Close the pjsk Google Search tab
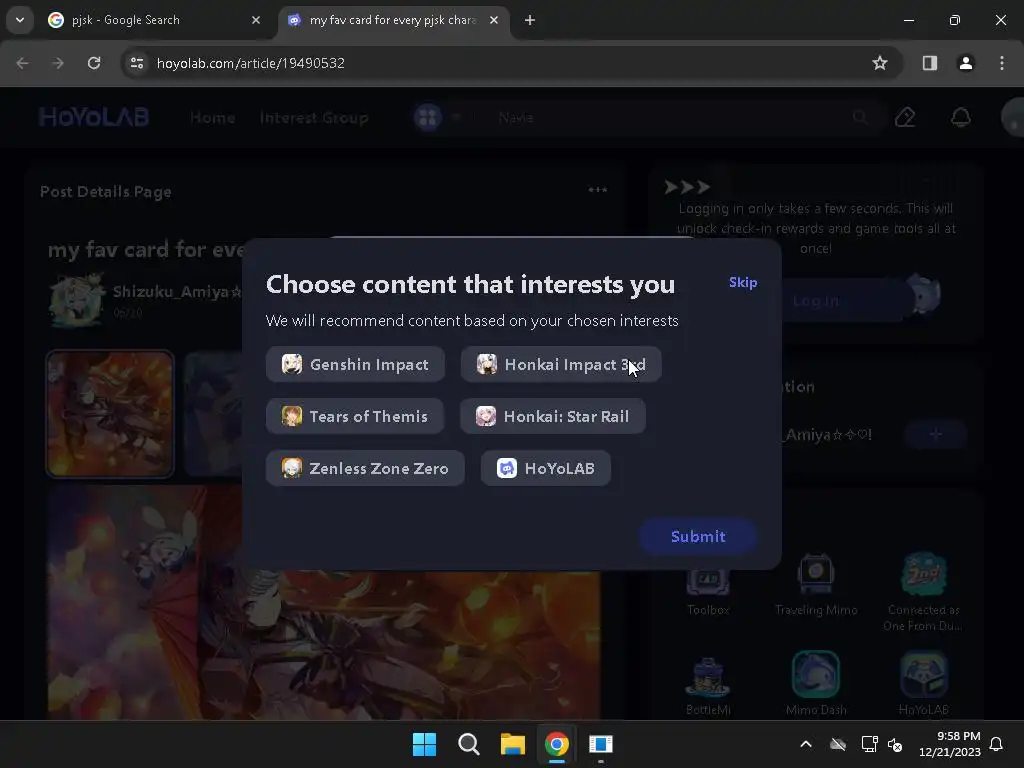 pyautogui.click(x=256, y=20)
